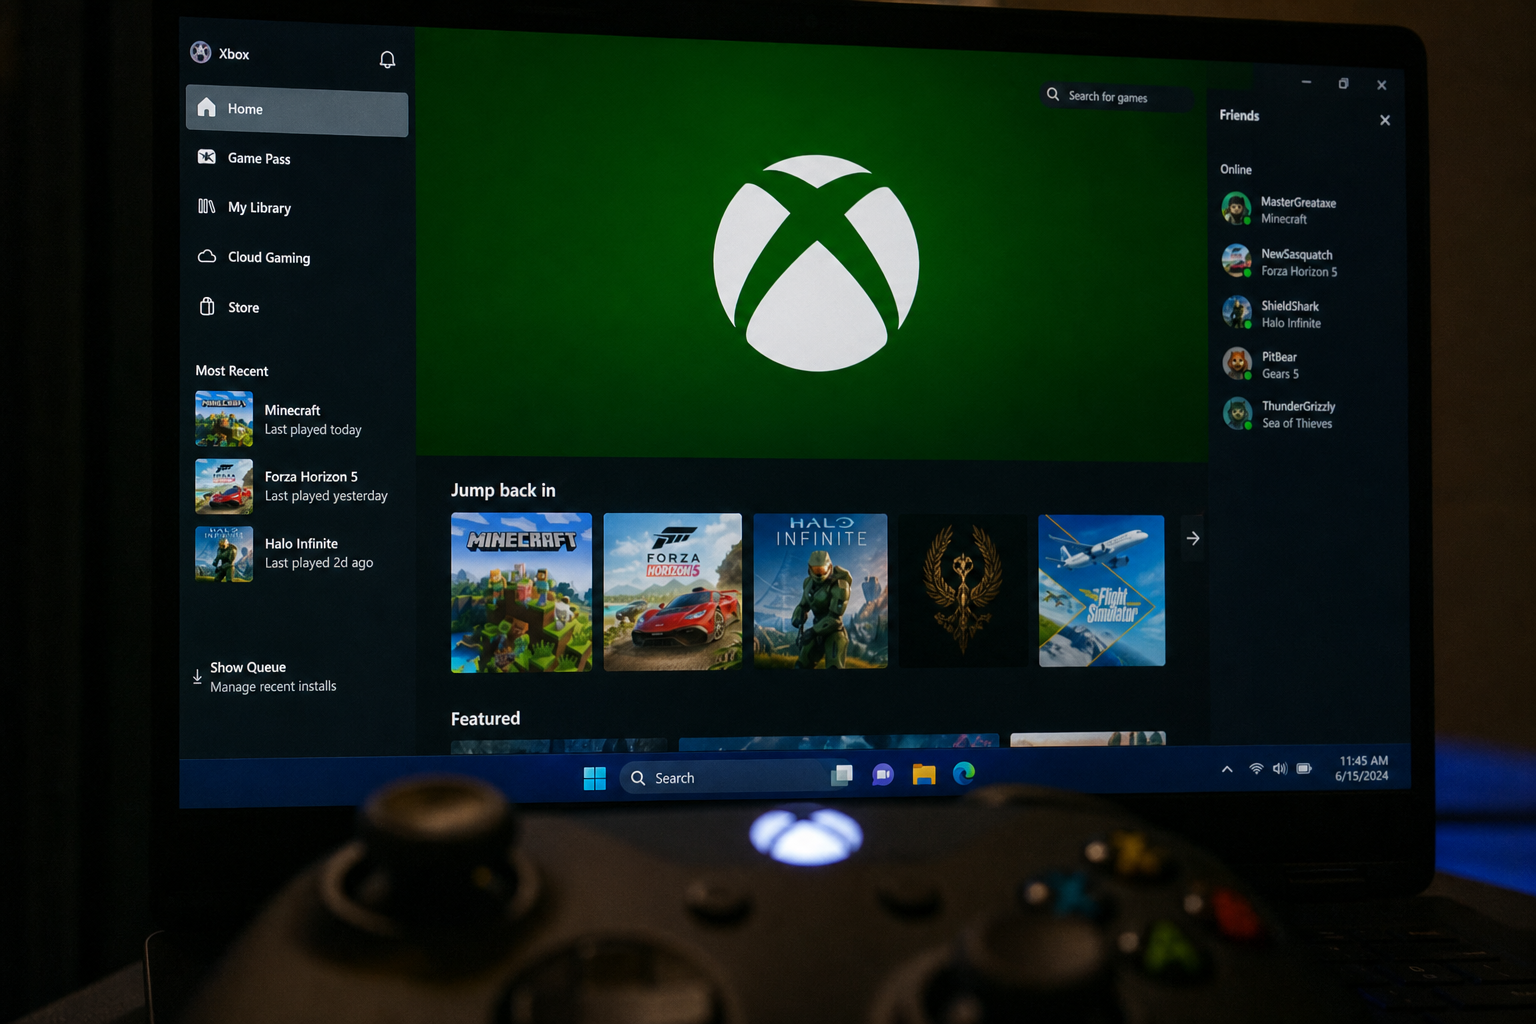Screen dimensions: 1536x1024
Task: Click the Xbox profile avatar icon
Action: click(x=201, y=52)
